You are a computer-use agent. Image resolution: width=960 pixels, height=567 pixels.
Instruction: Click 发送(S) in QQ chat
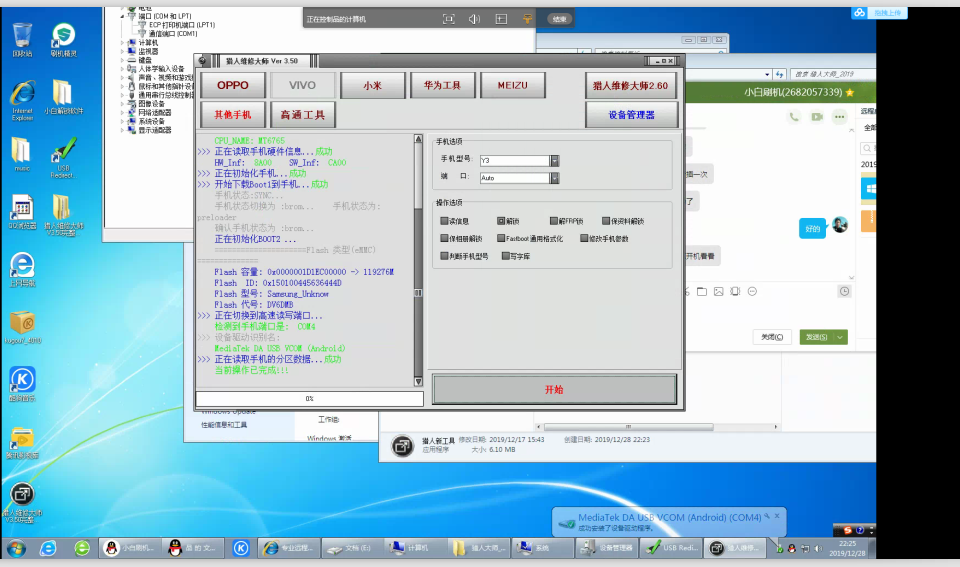tap(816, 337)
